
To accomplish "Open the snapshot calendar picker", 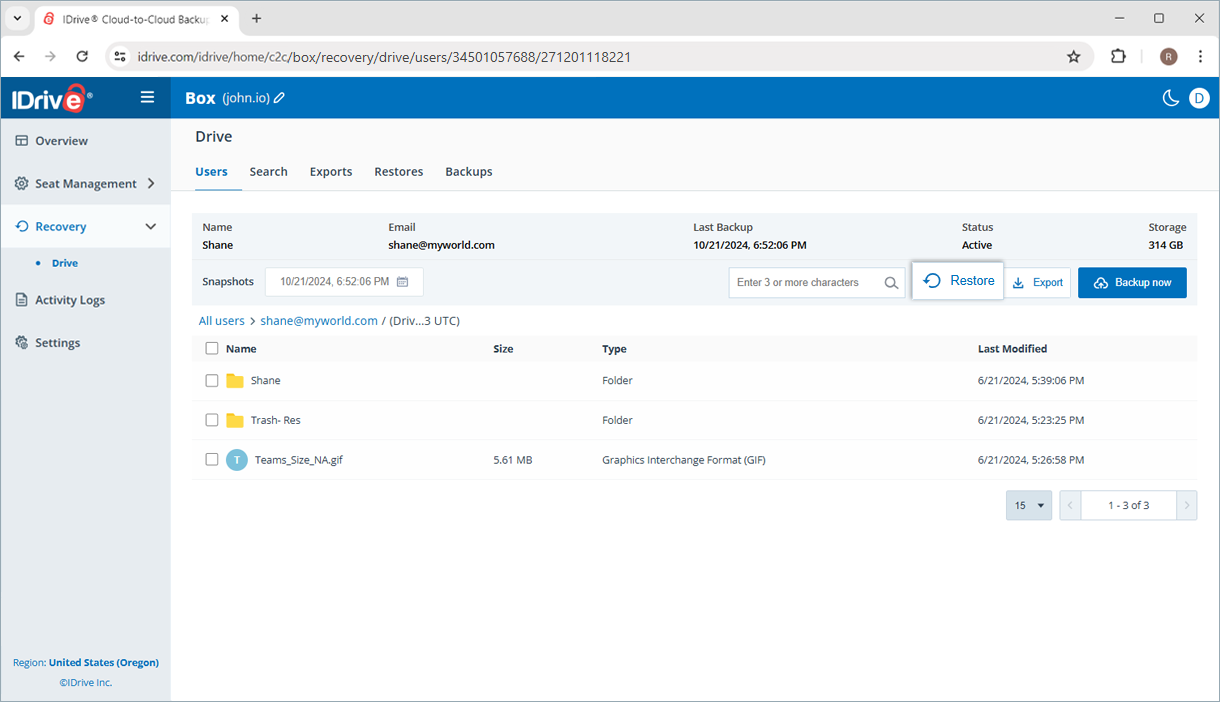I will pos(404,282).
